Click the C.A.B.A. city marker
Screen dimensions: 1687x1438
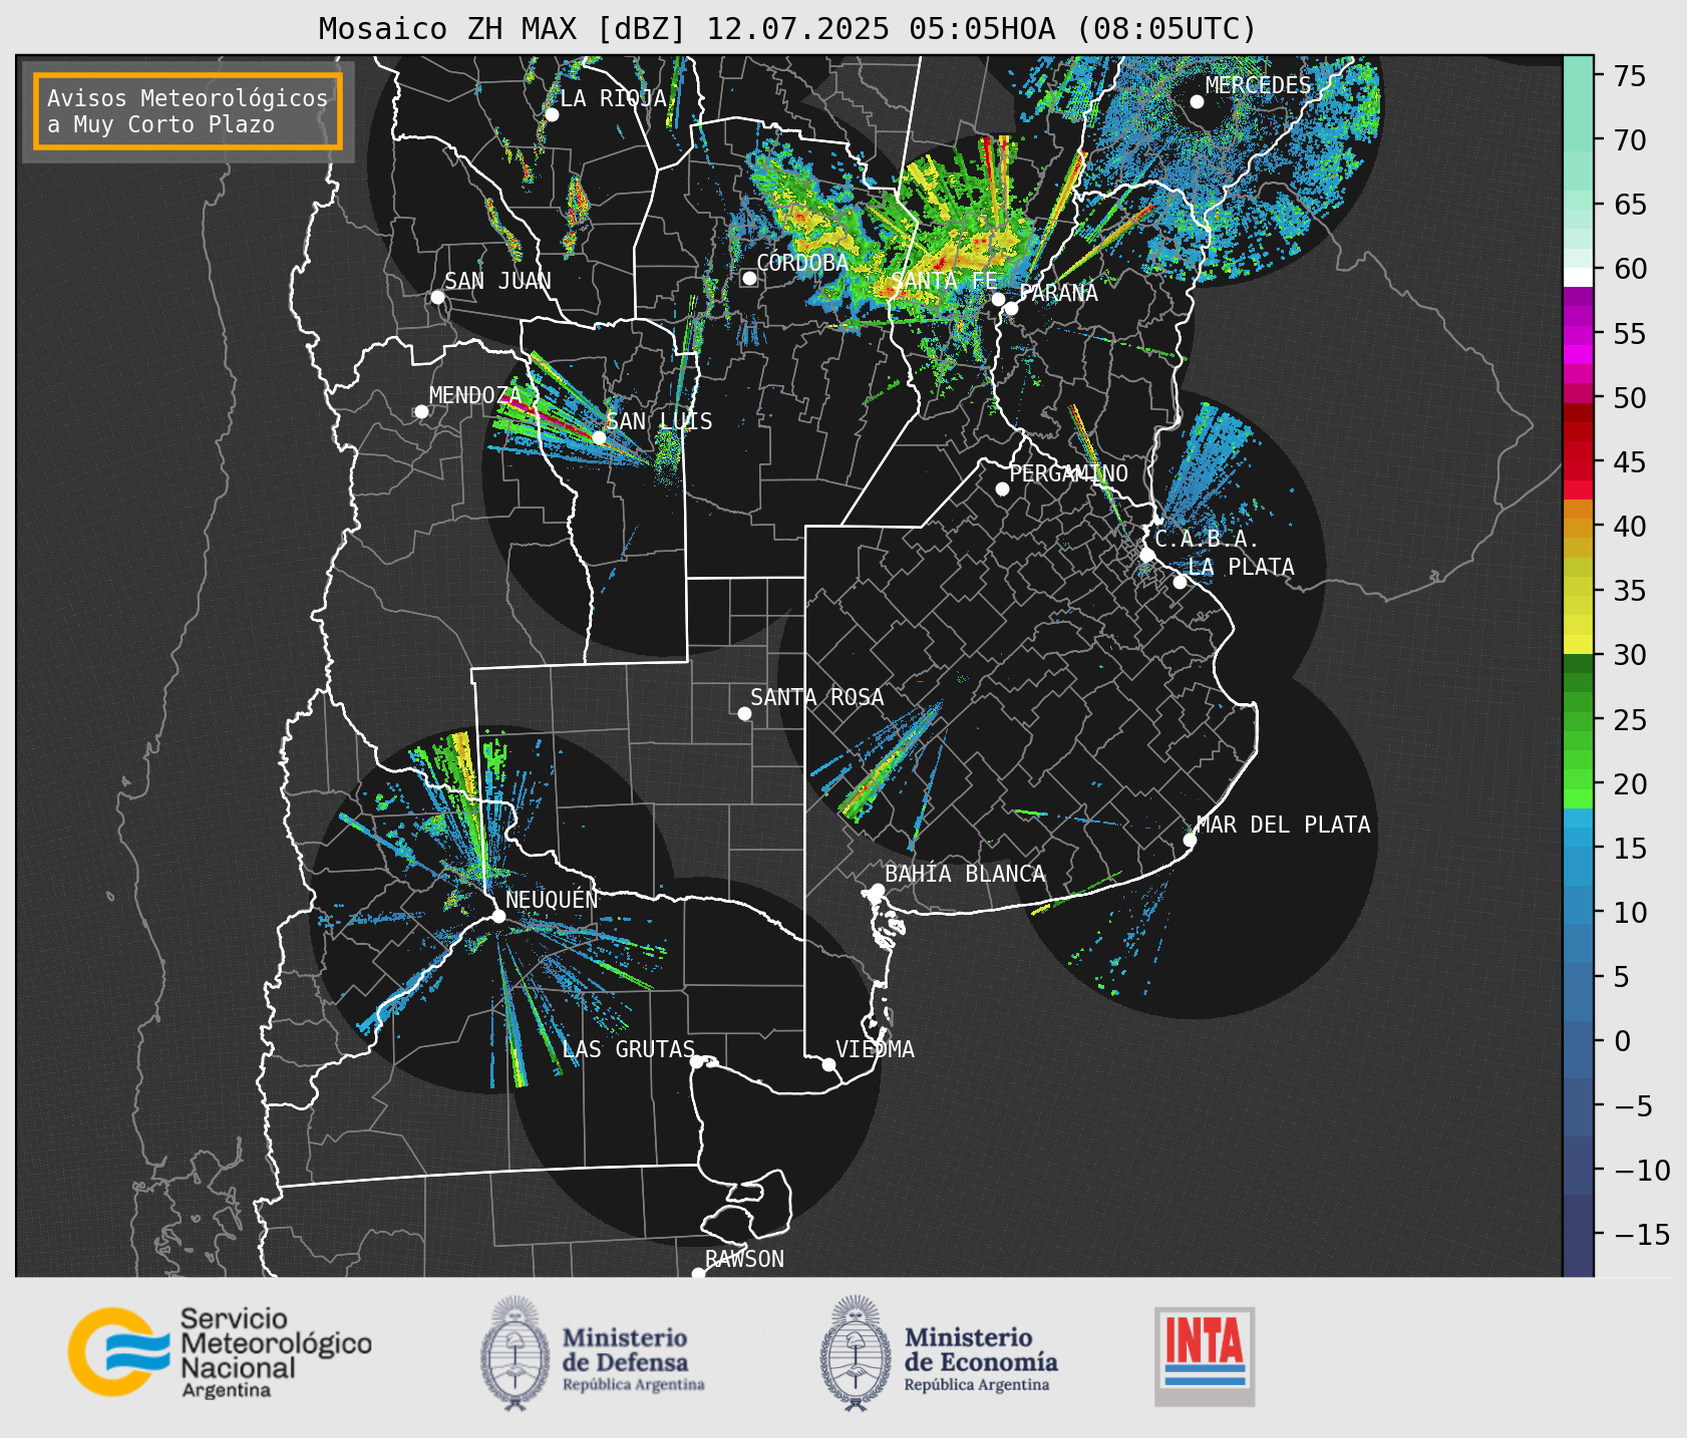(1147, 555)
